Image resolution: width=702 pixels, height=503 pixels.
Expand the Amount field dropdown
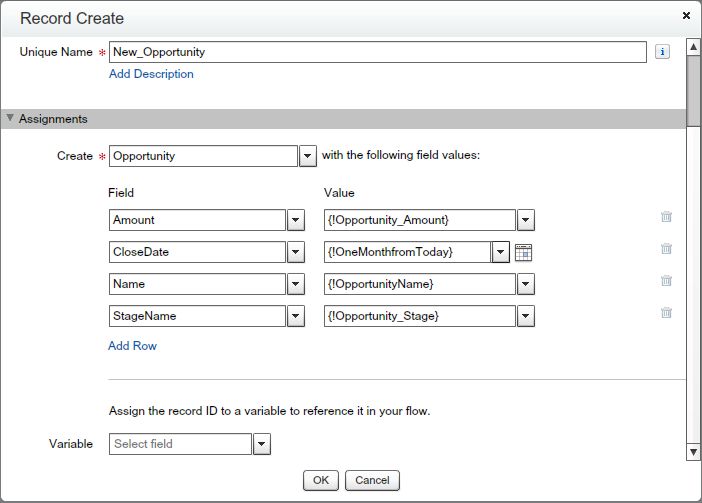coord(295,220)
